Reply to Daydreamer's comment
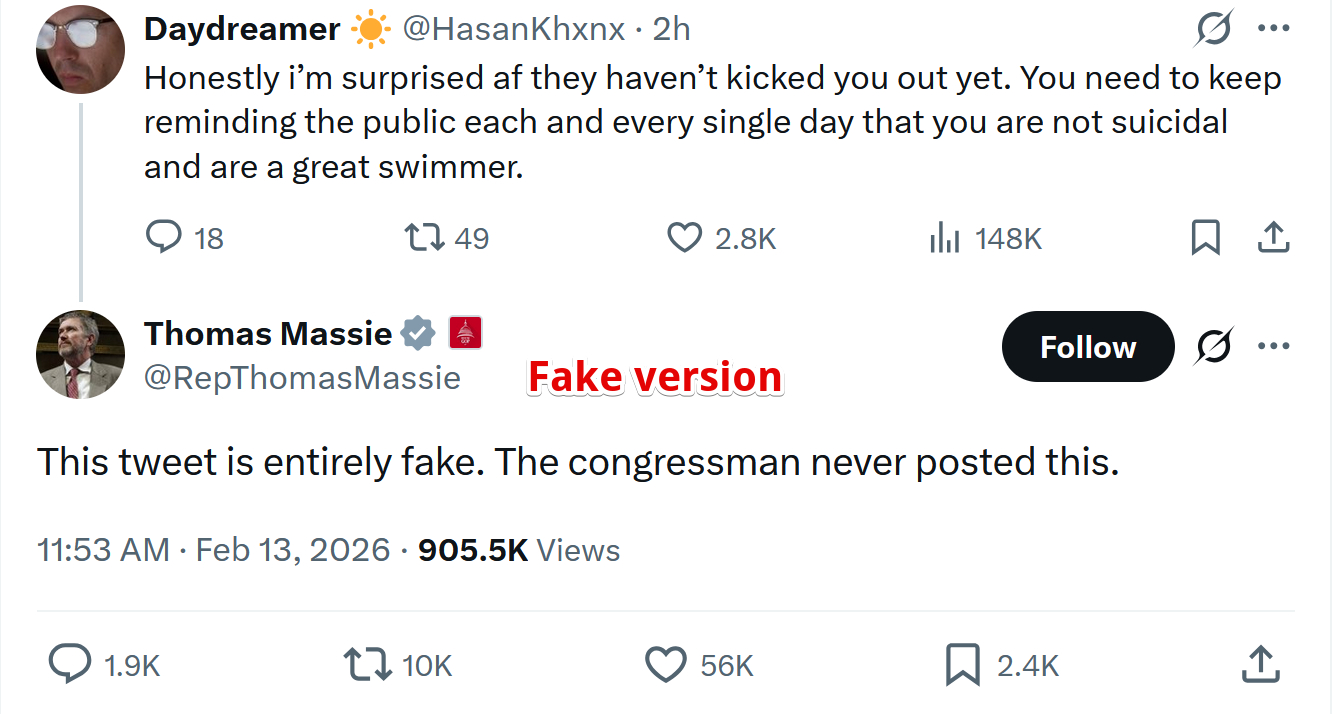This screenshot has height=714, width=1336. pyautogui.click(x=162, y=238)
